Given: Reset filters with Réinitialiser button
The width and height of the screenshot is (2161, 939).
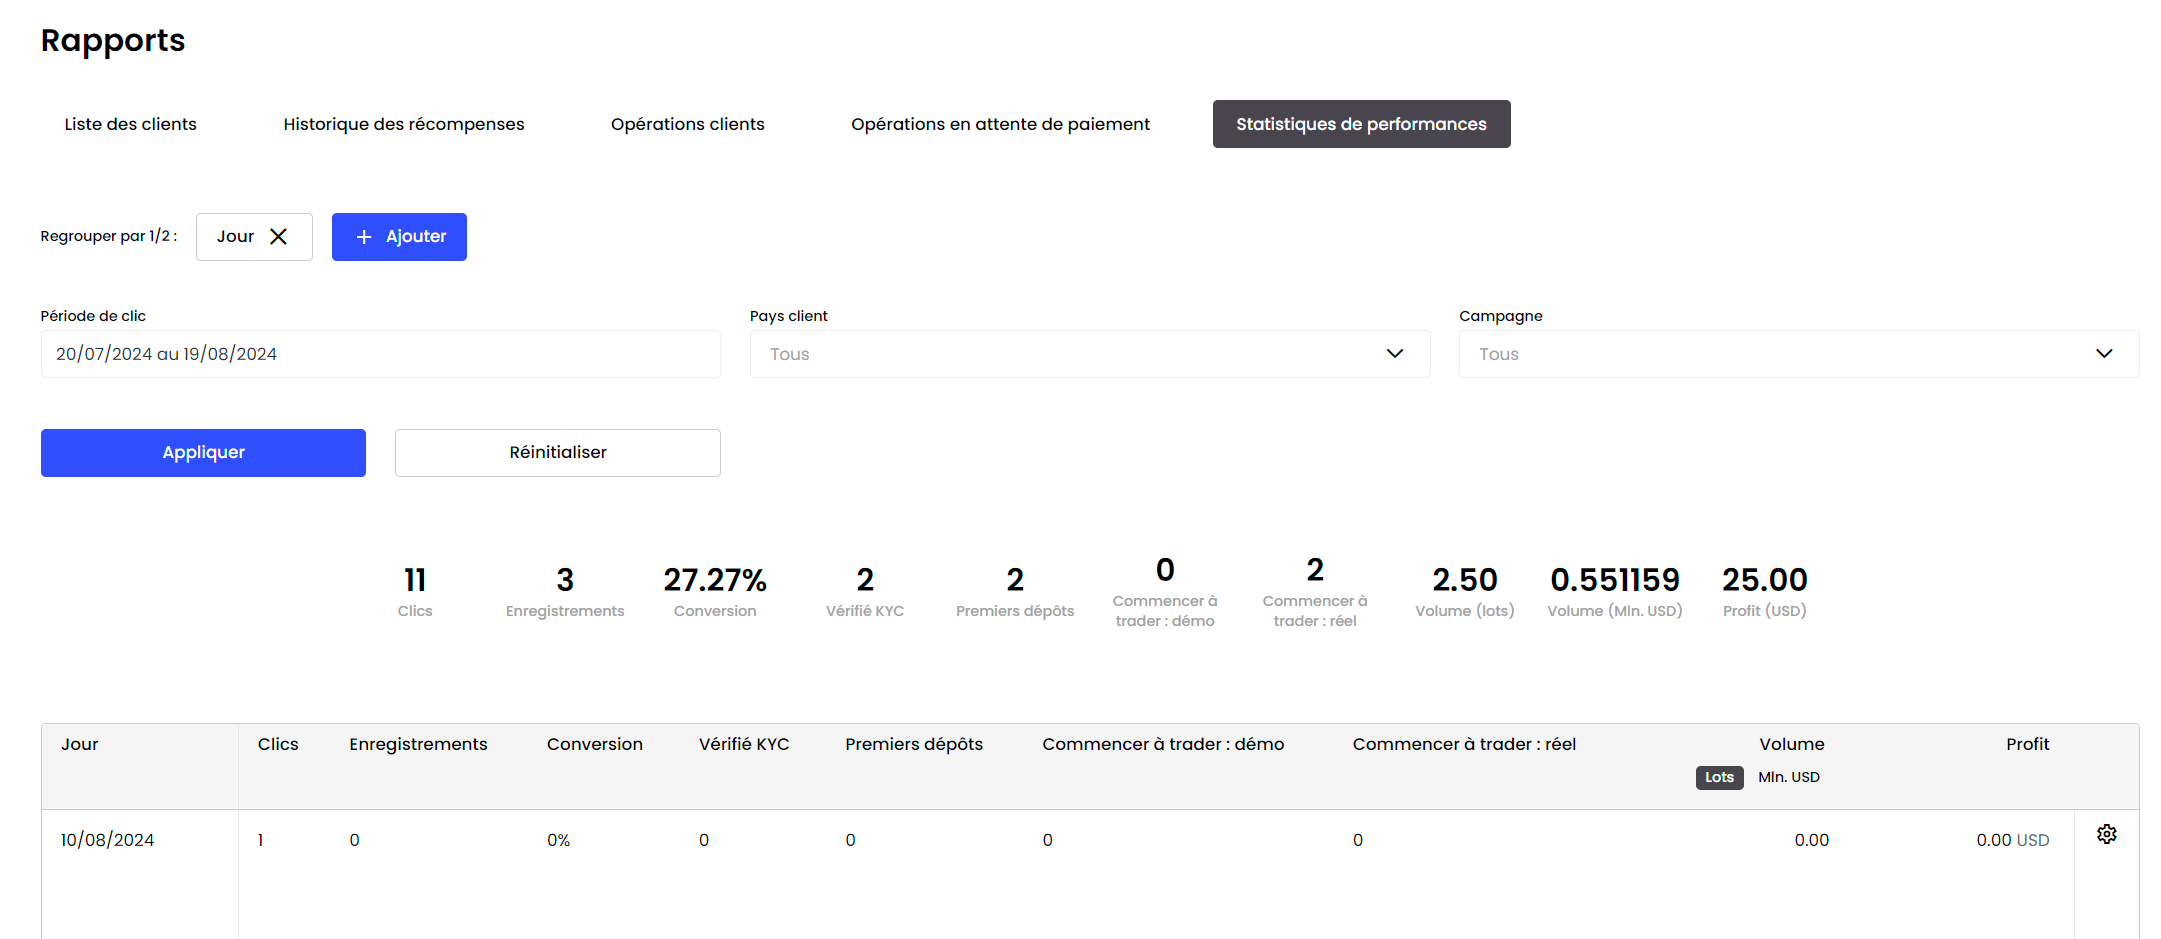Looking at the screenshot, I should (558, 453).
